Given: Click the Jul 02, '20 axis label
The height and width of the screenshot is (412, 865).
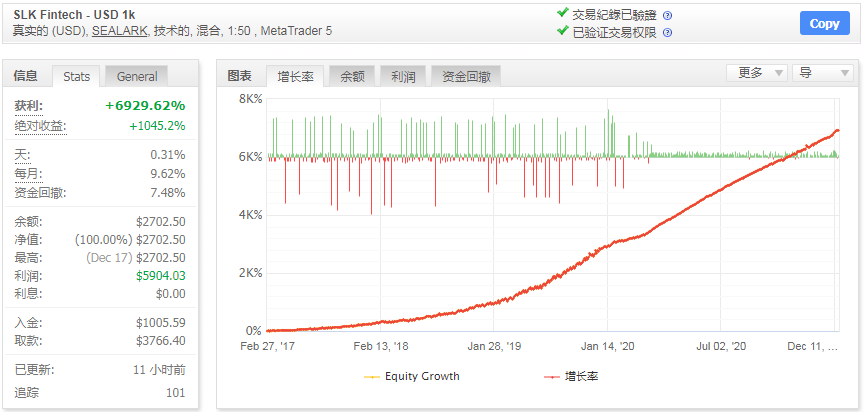Looking at the screenshot, I should 721,346.
